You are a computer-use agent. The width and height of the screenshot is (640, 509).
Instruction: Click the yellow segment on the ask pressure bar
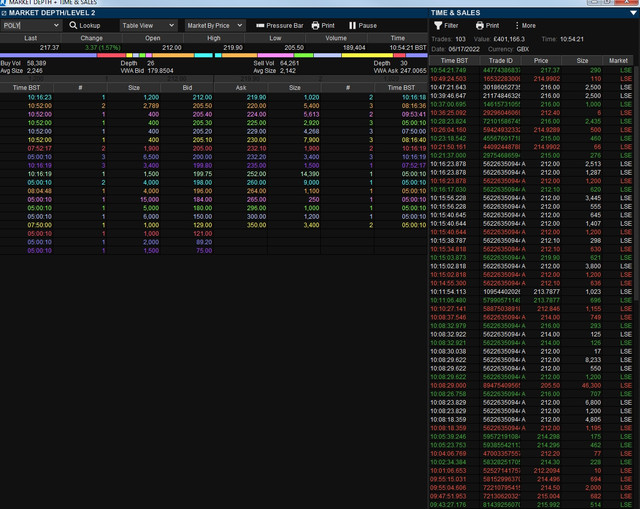click(x=367, y=55)
